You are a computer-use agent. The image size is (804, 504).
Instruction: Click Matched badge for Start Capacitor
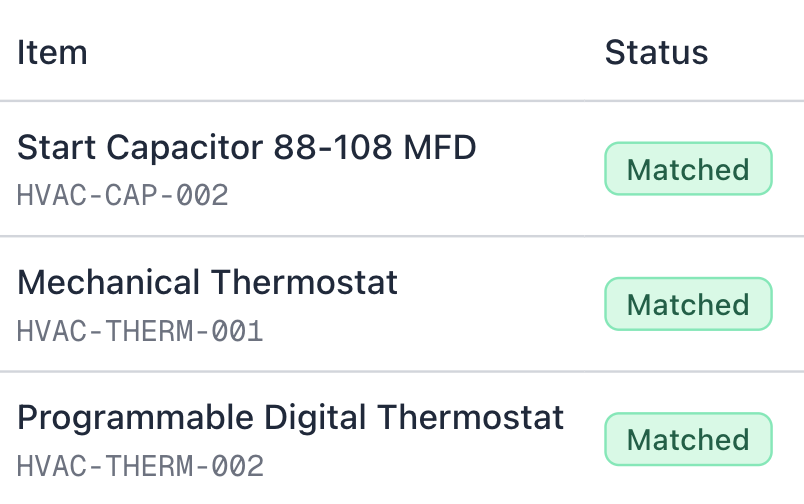tap(688, 169)
